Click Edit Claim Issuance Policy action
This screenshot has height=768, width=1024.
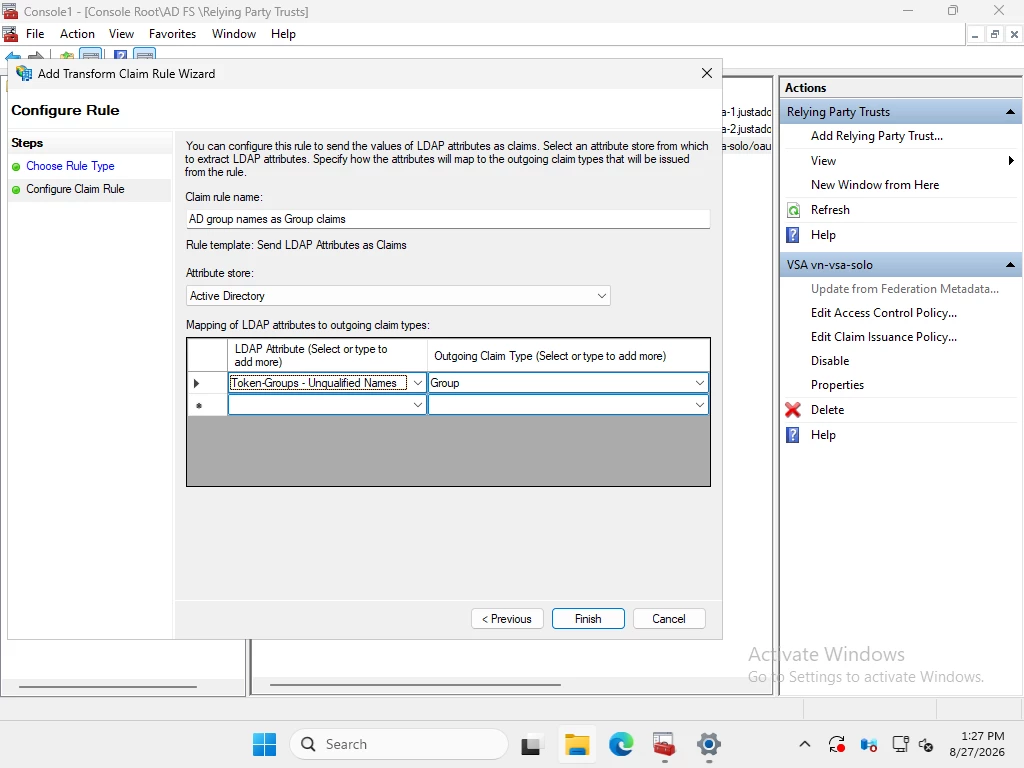(884, 337)
